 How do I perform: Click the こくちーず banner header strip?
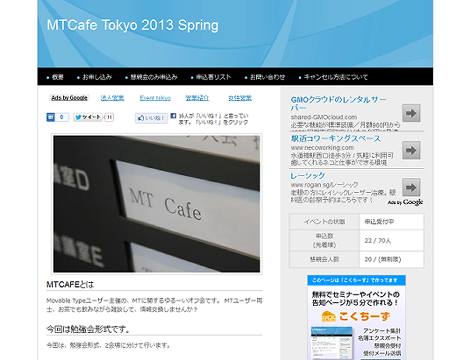tap(356, 280)
